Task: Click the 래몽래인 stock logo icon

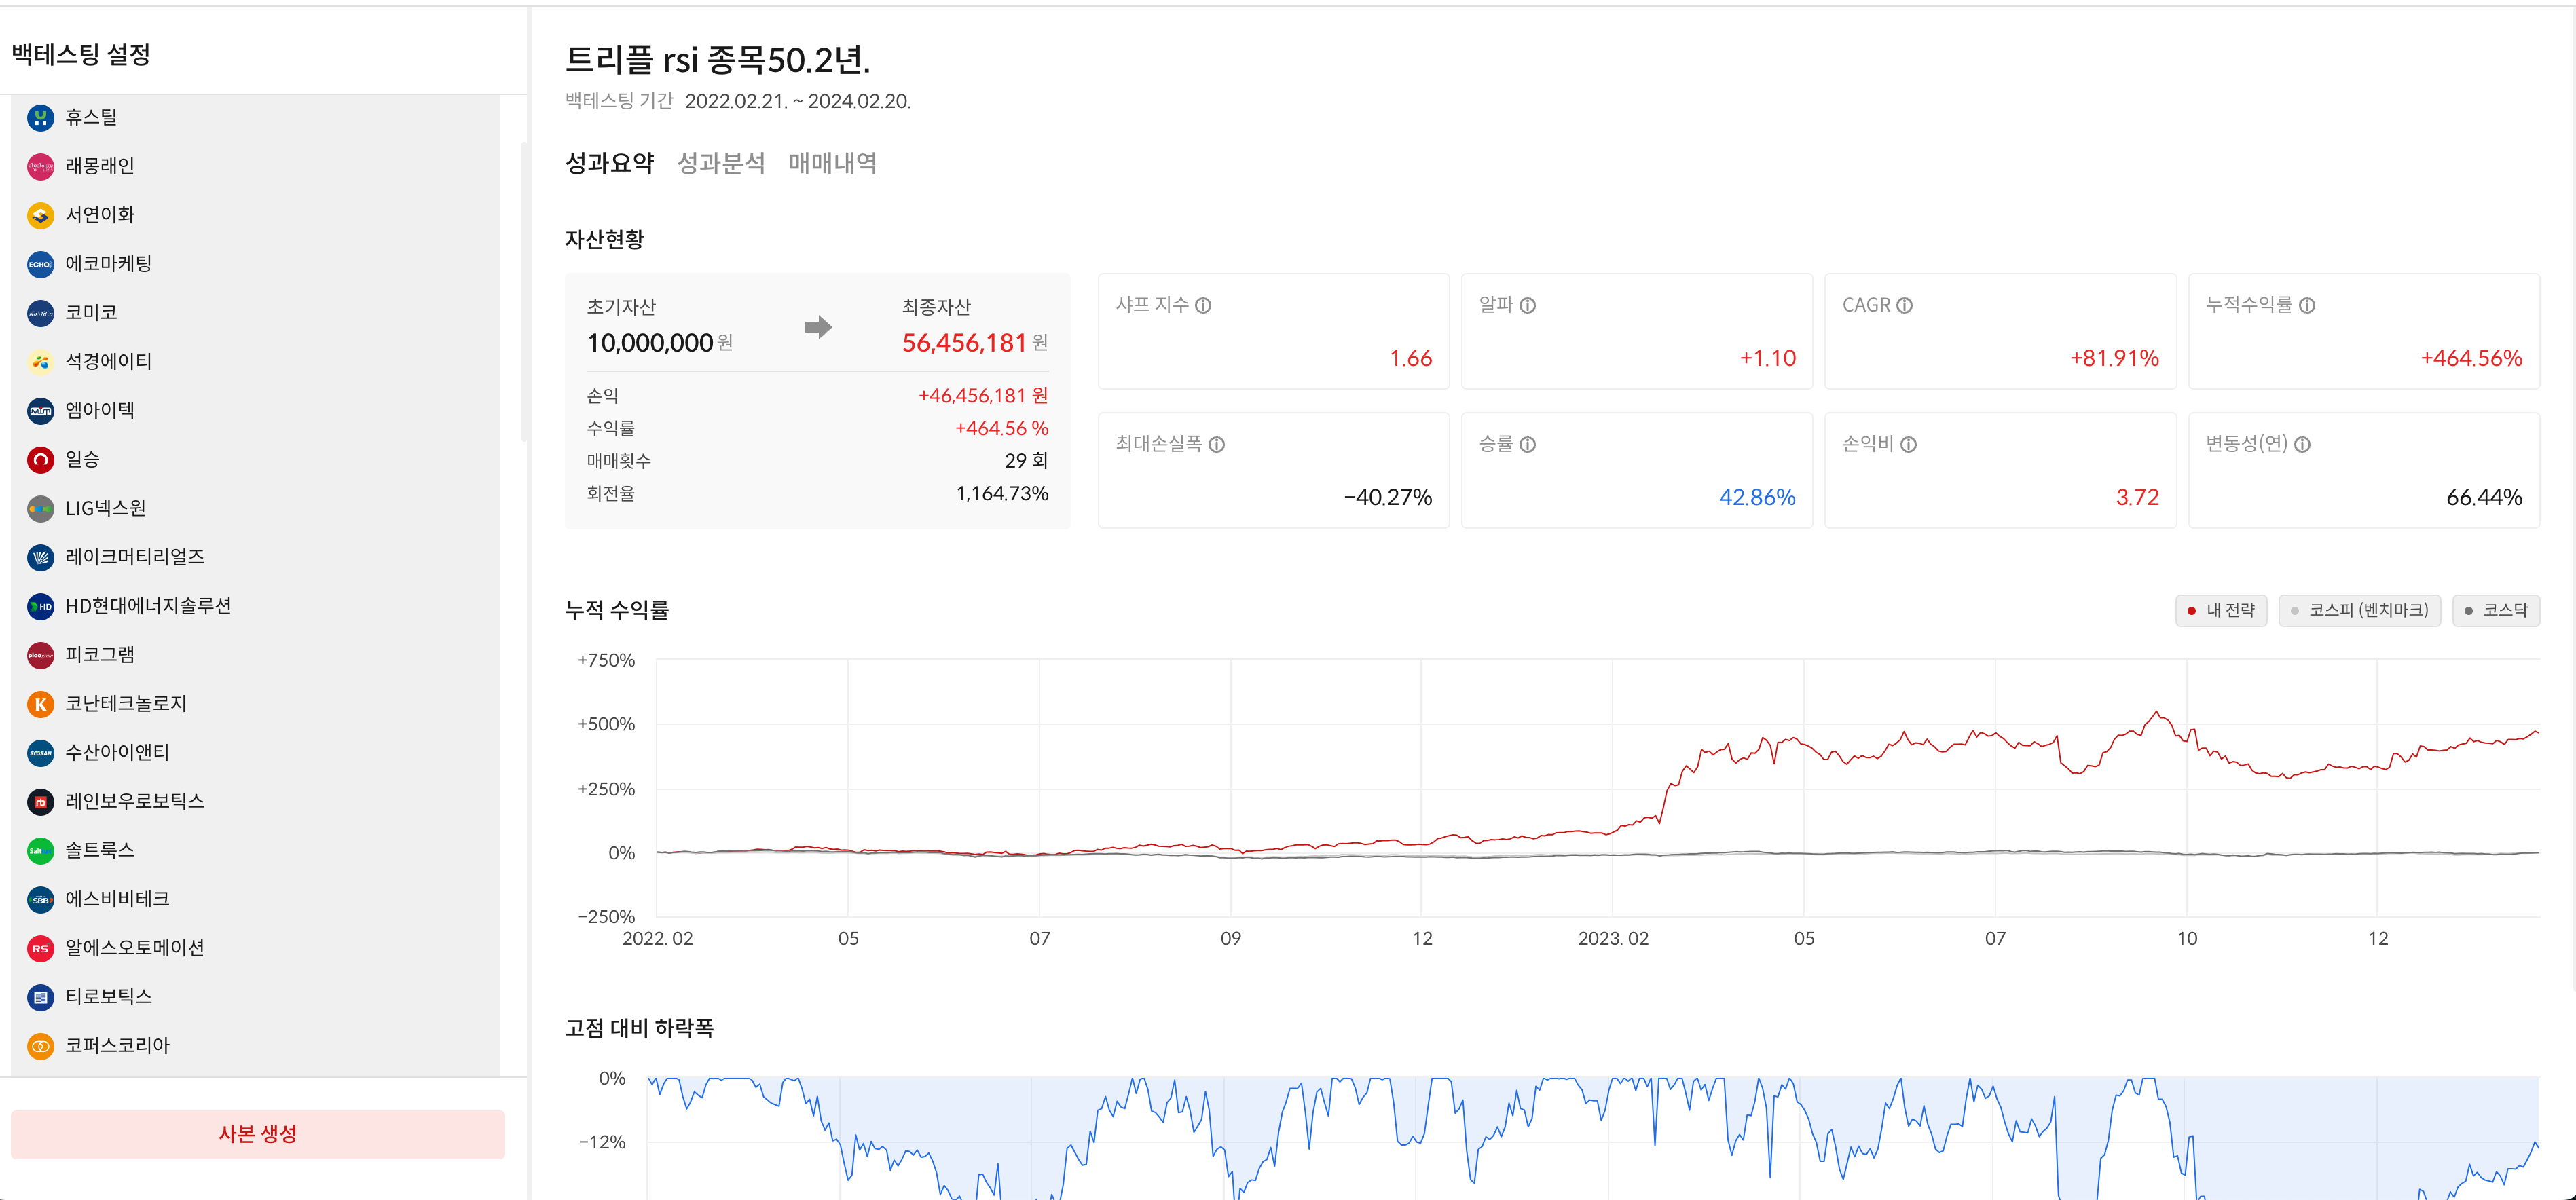Action: (40, 167)
